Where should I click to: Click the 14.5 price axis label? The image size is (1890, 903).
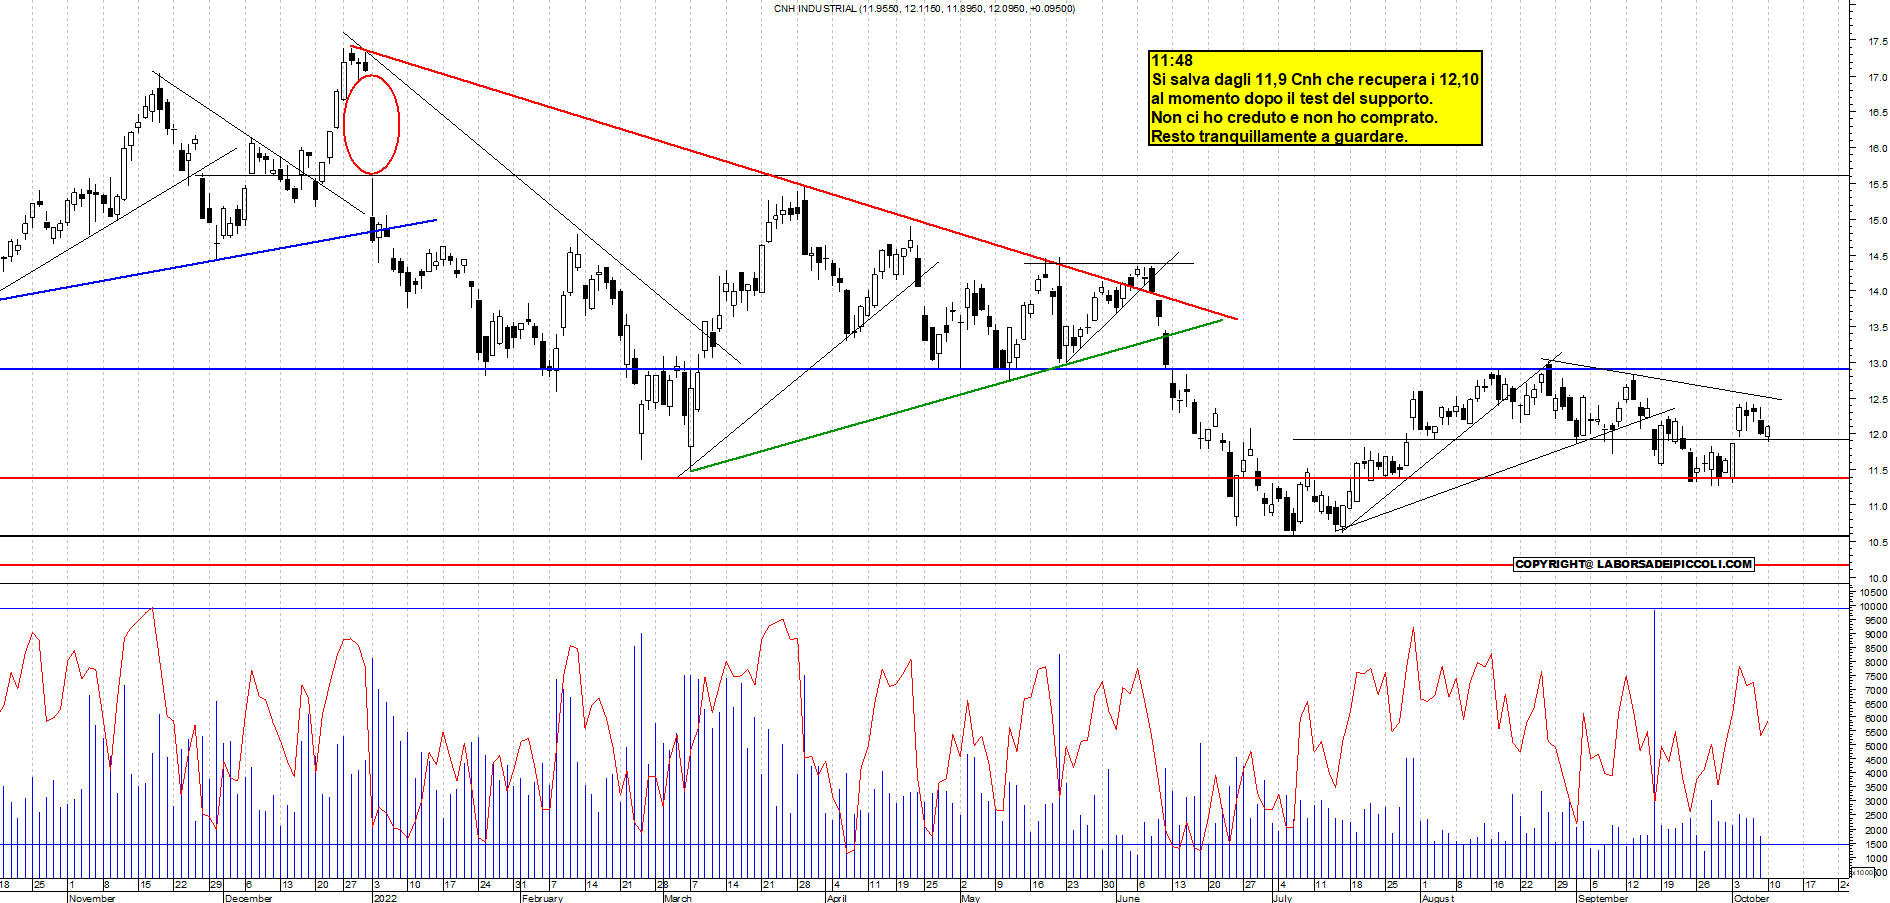click(x=1877, y=257)
